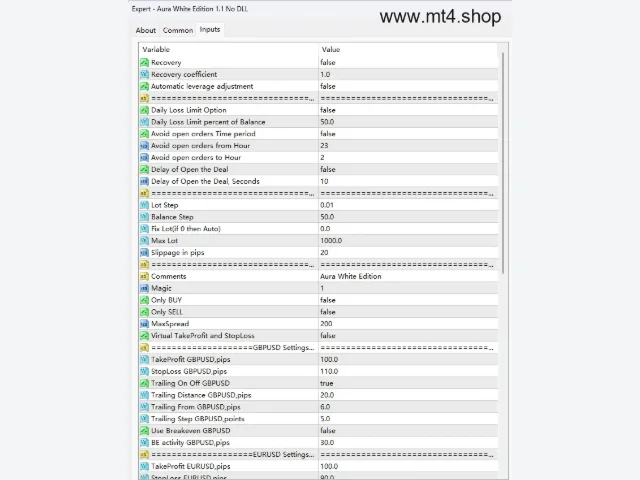Select the row Trailing Step GBPUSD,points
The height and width of the screenshot is (480, 640).
click(x=318, y=418)
